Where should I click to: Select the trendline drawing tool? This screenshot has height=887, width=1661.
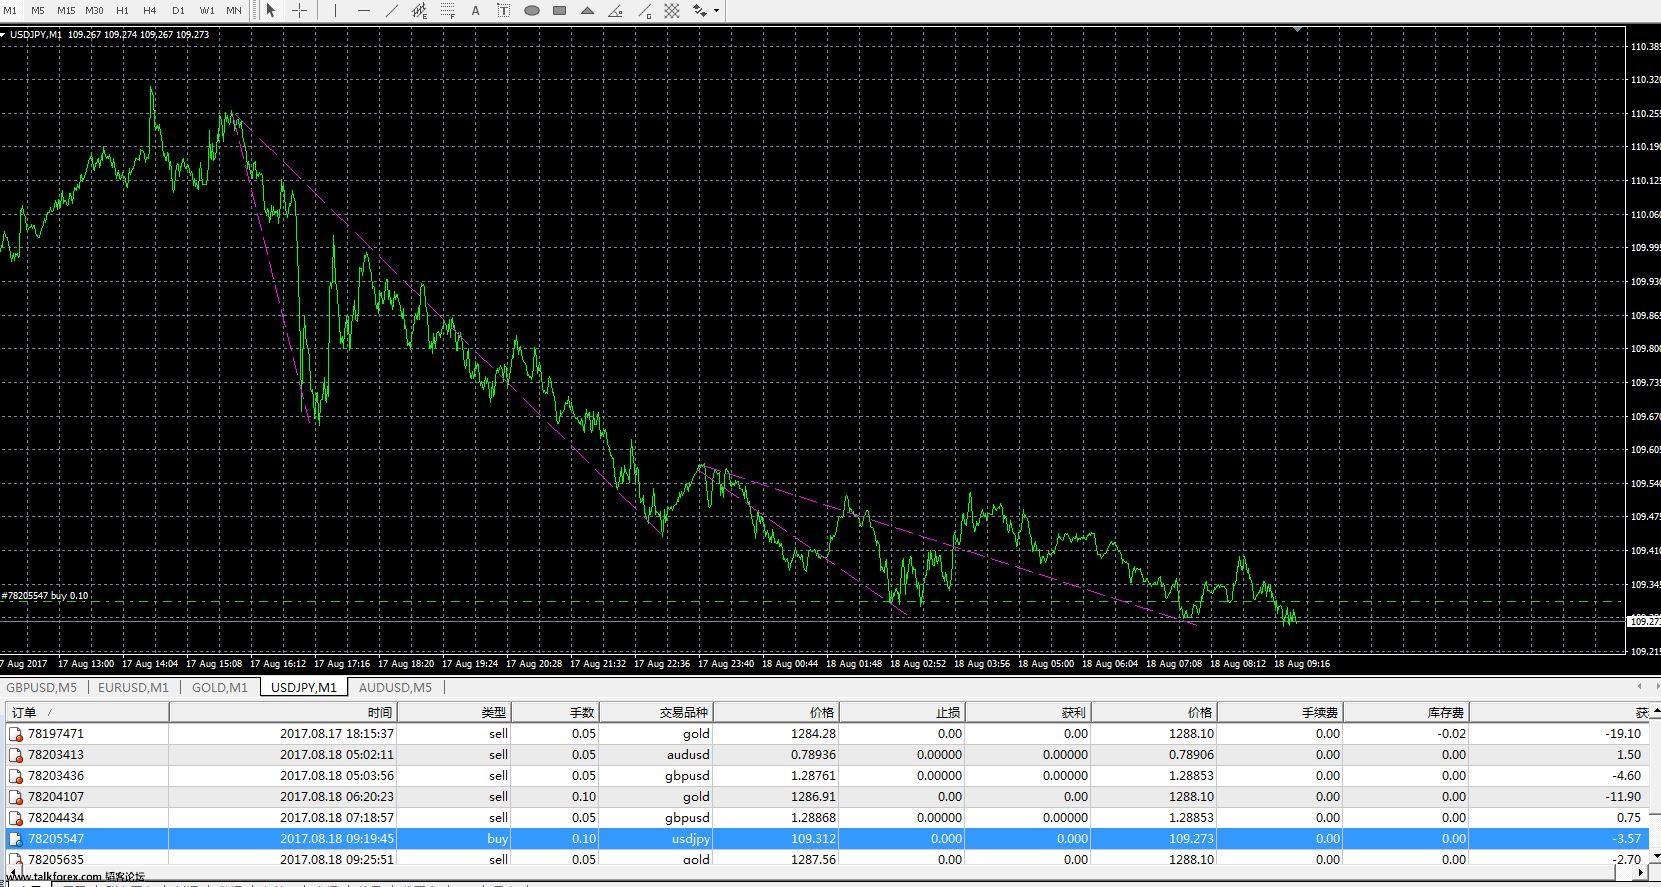pos(392,11)
